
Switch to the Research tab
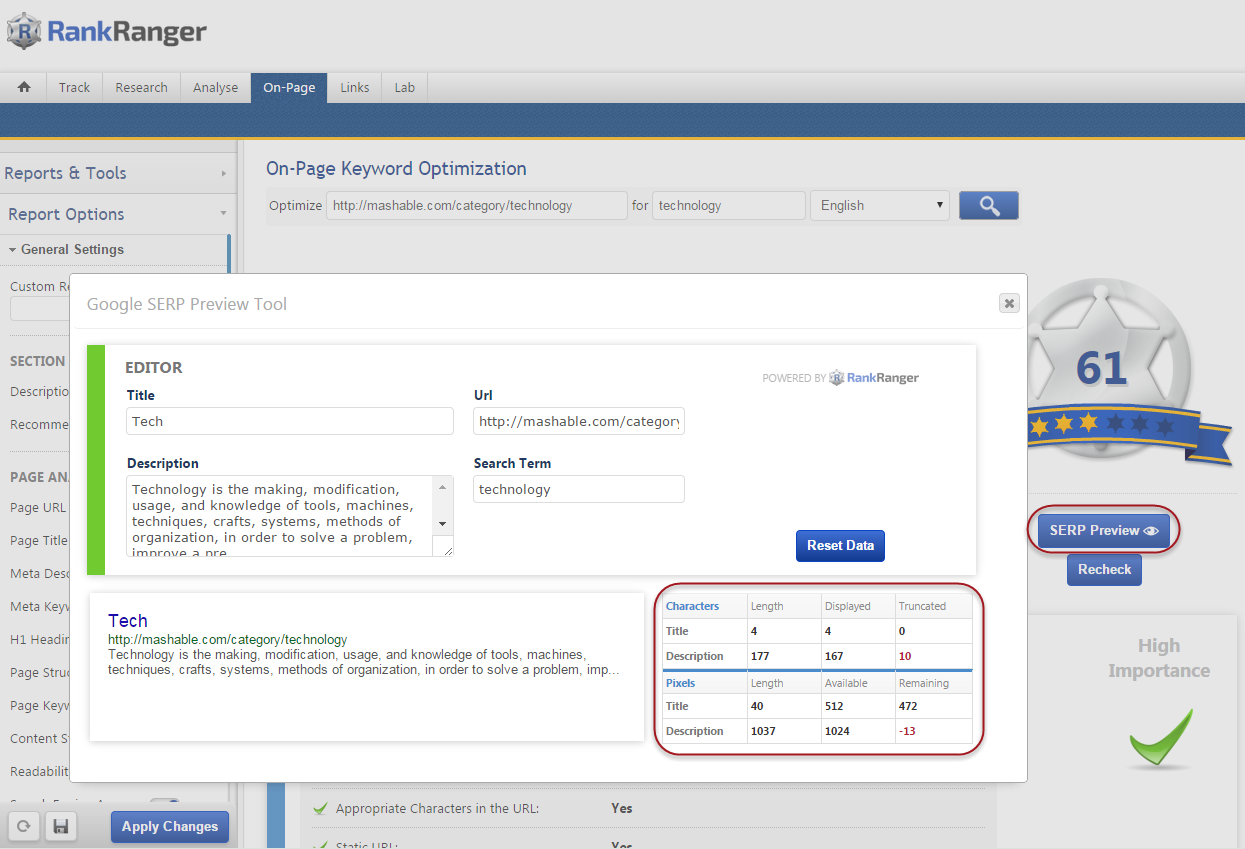[x=141, y=87]
